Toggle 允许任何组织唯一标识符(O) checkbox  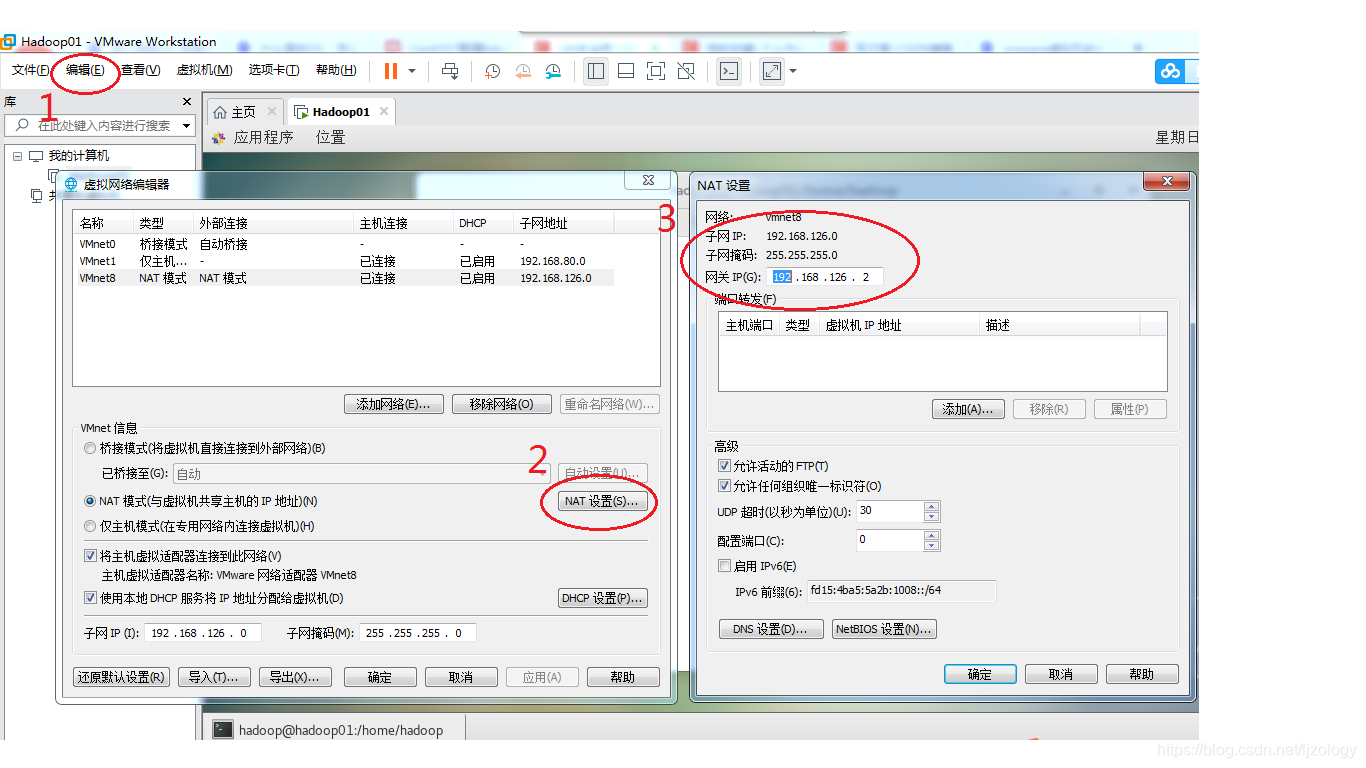(x=725, y=486)
